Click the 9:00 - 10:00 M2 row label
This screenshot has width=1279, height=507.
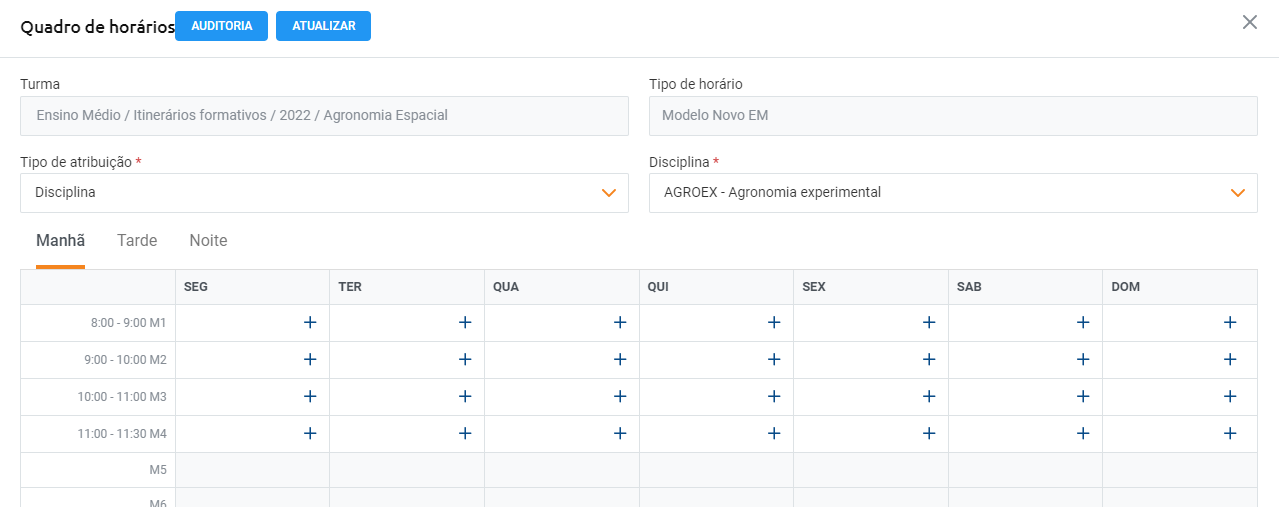[x=125, y=360]
